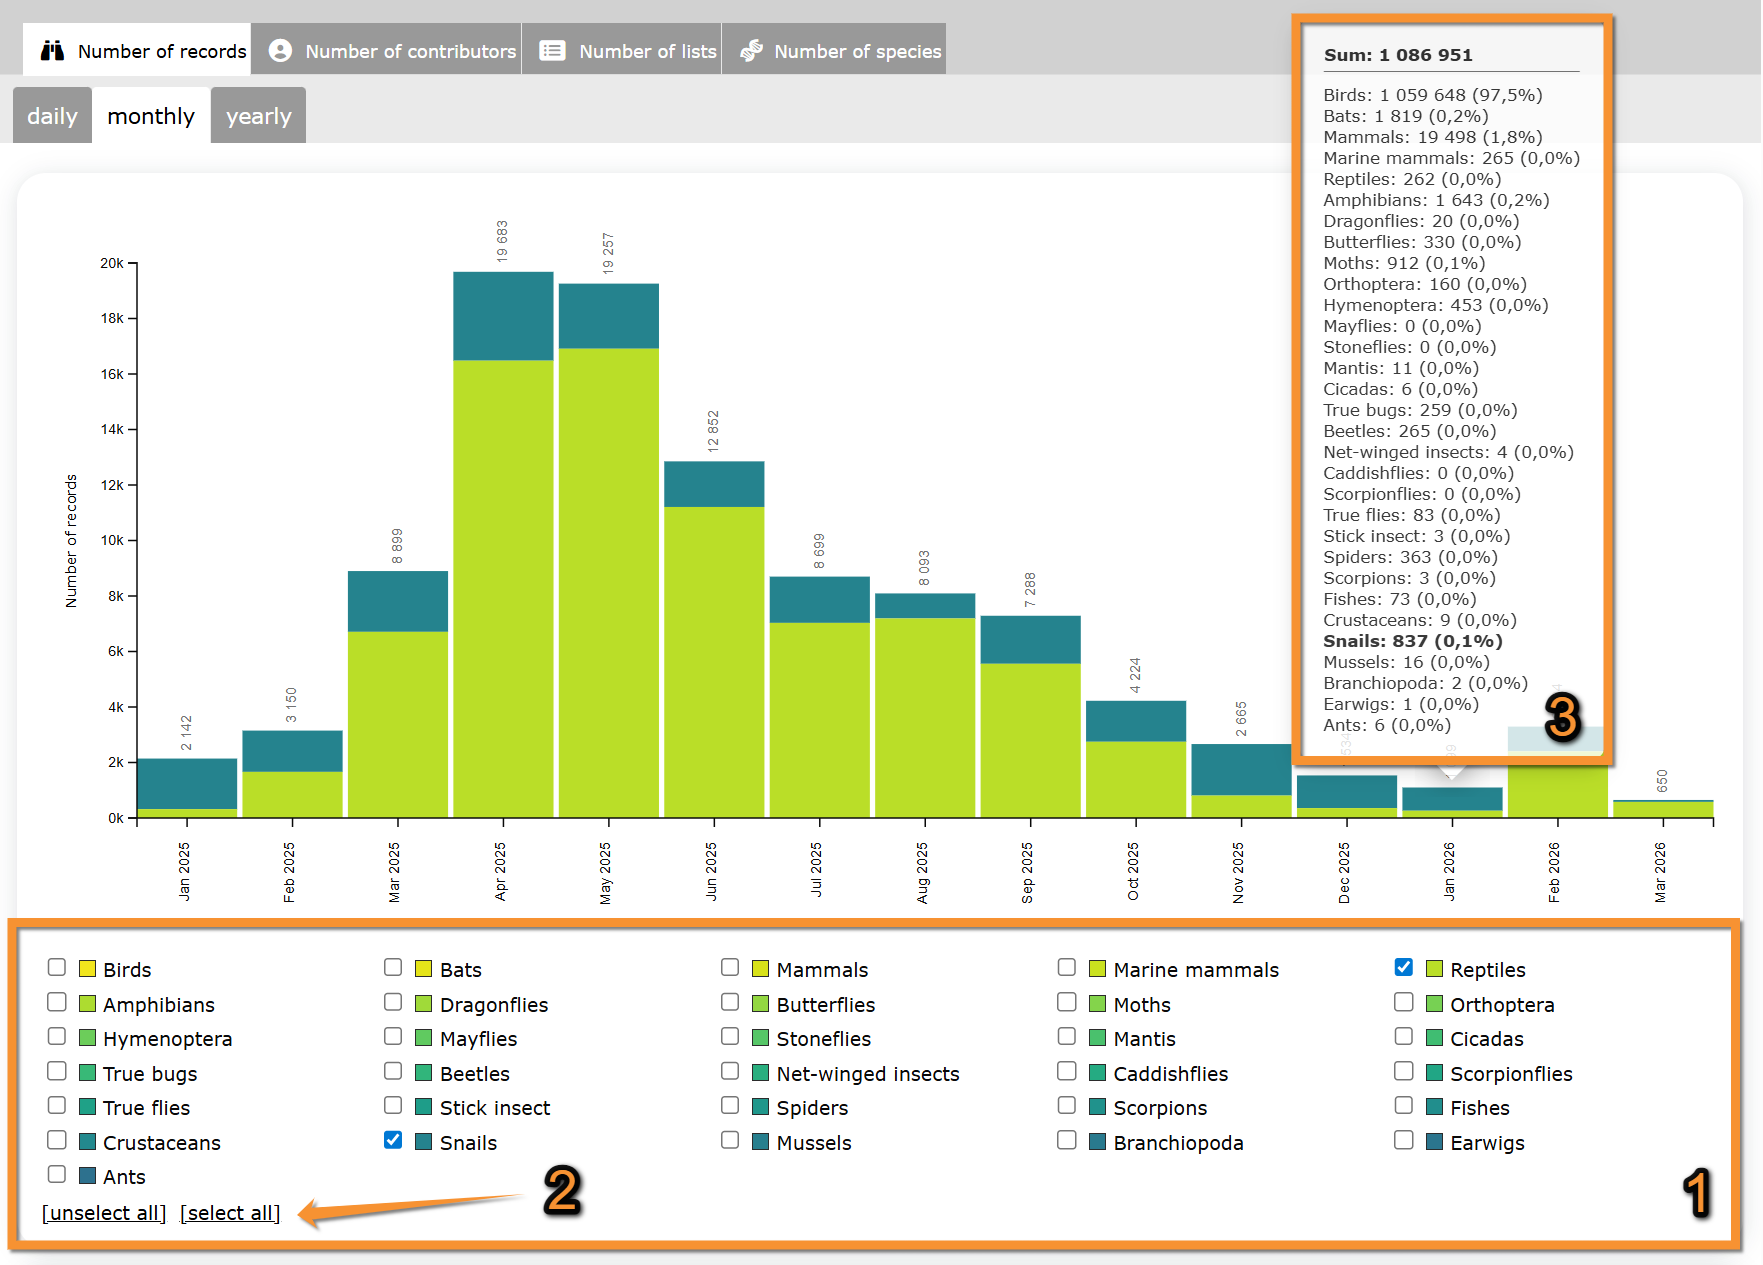Uncheck the Snails checkbox
The width and height of the screenshot is (1763, 1265).
point(394,1141)
